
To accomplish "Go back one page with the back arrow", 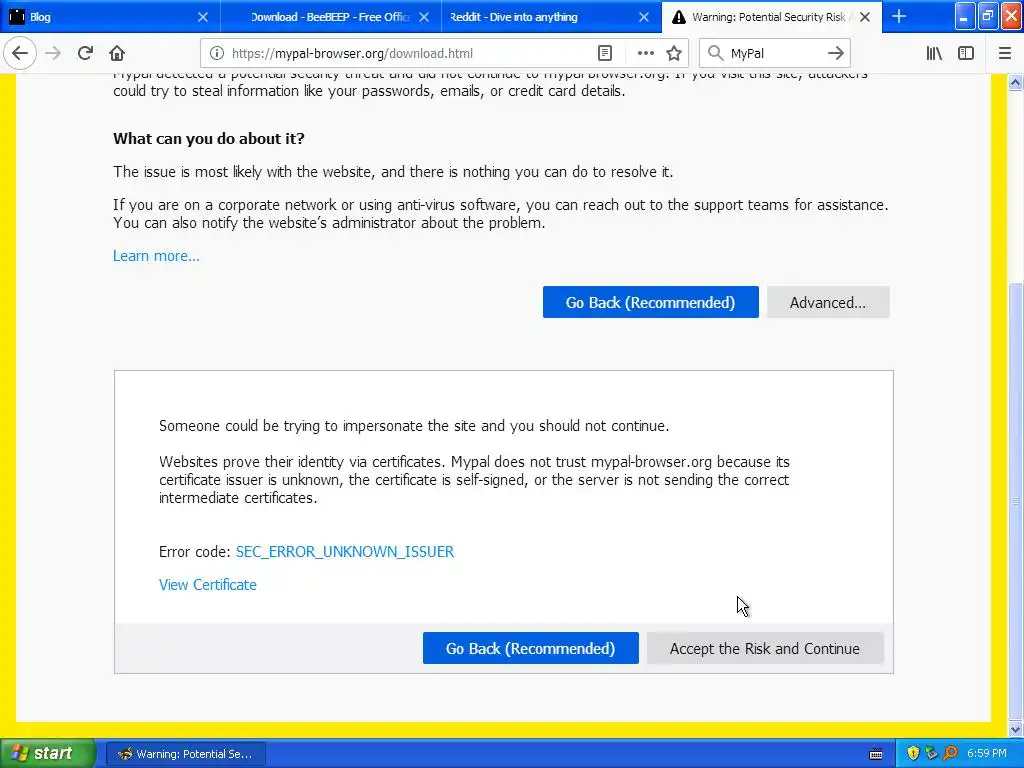I will pos(20,53).
